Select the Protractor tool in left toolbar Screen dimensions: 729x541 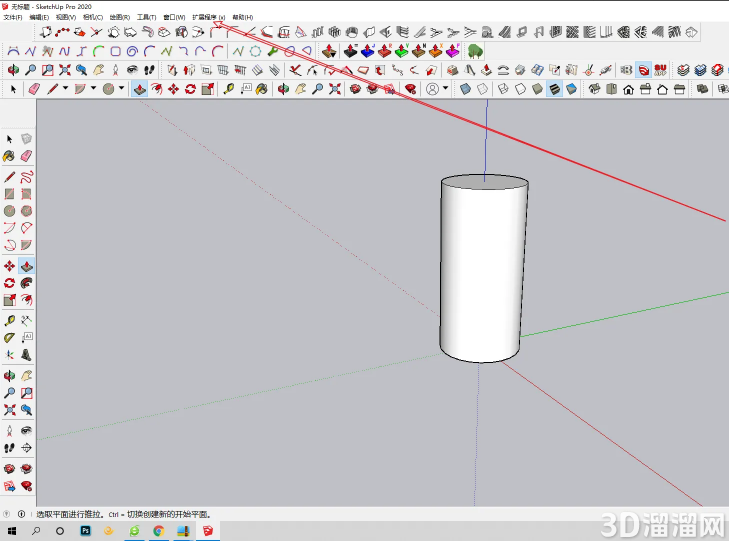point(9,338)
